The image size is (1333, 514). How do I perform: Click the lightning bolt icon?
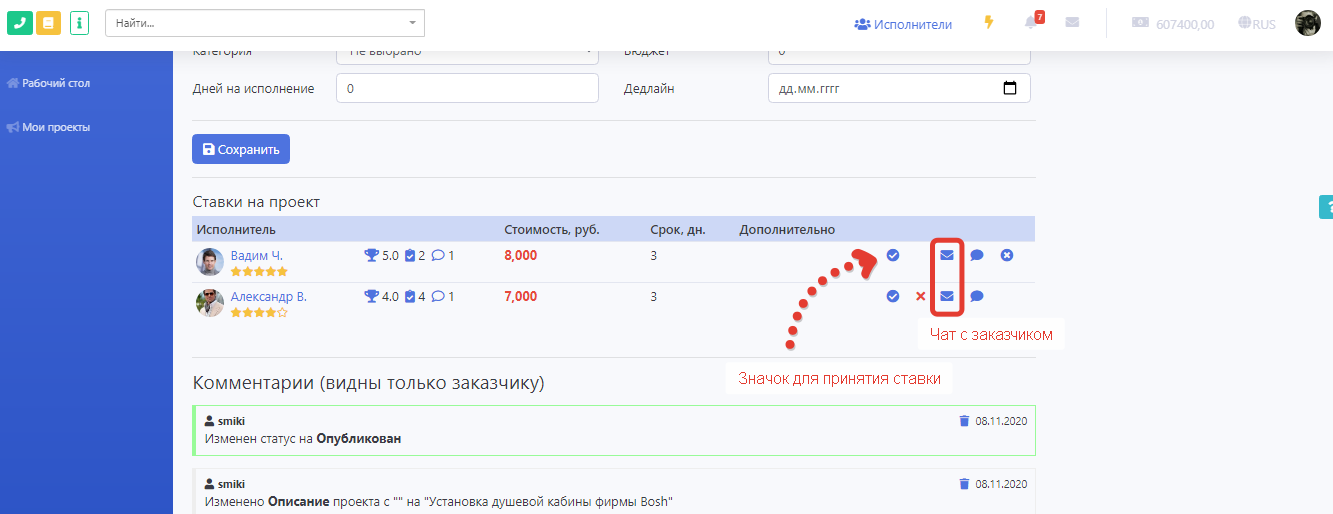pyautogui.click(x=989, y=23)
